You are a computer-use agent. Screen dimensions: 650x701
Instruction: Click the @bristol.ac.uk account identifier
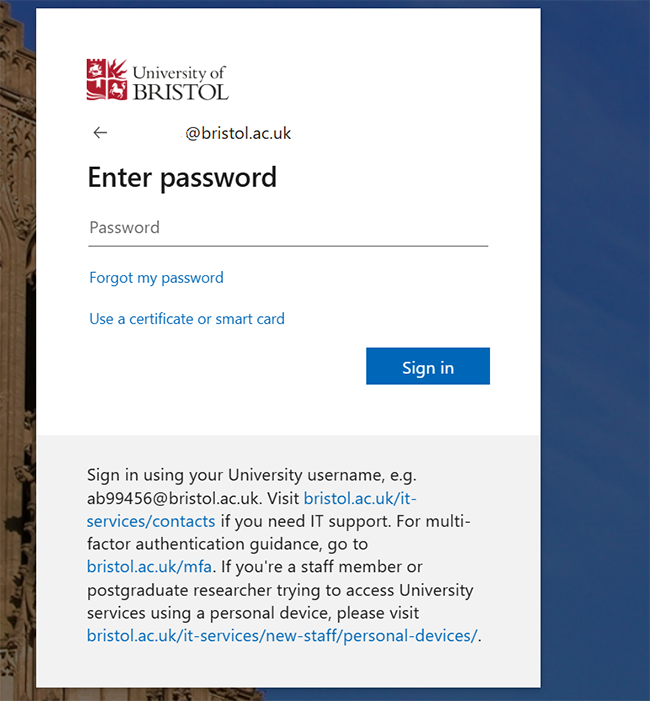[x=238, y=133]
